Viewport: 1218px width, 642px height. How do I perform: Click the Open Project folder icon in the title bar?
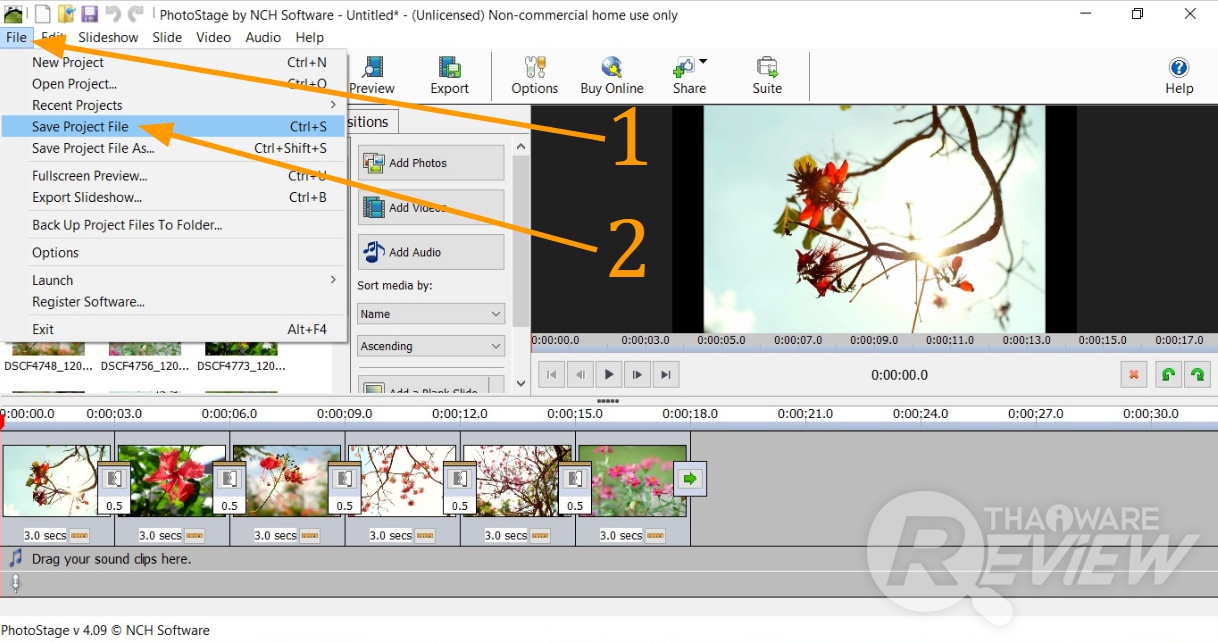point(67,14)
